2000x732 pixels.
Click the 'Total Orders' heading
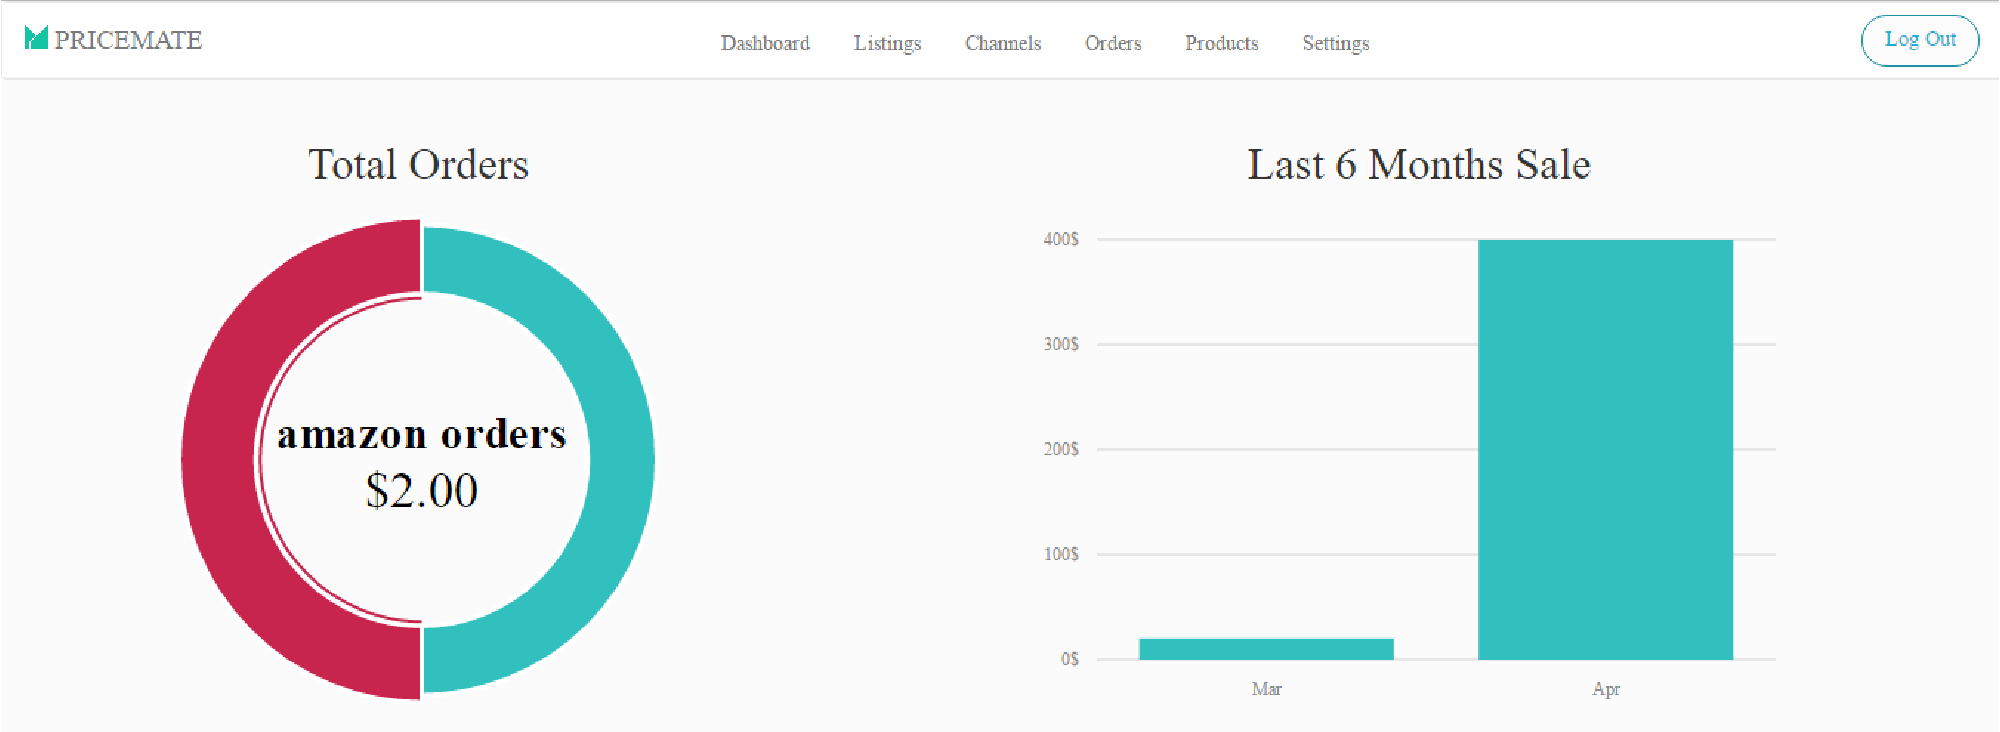(x=418, y=165)
